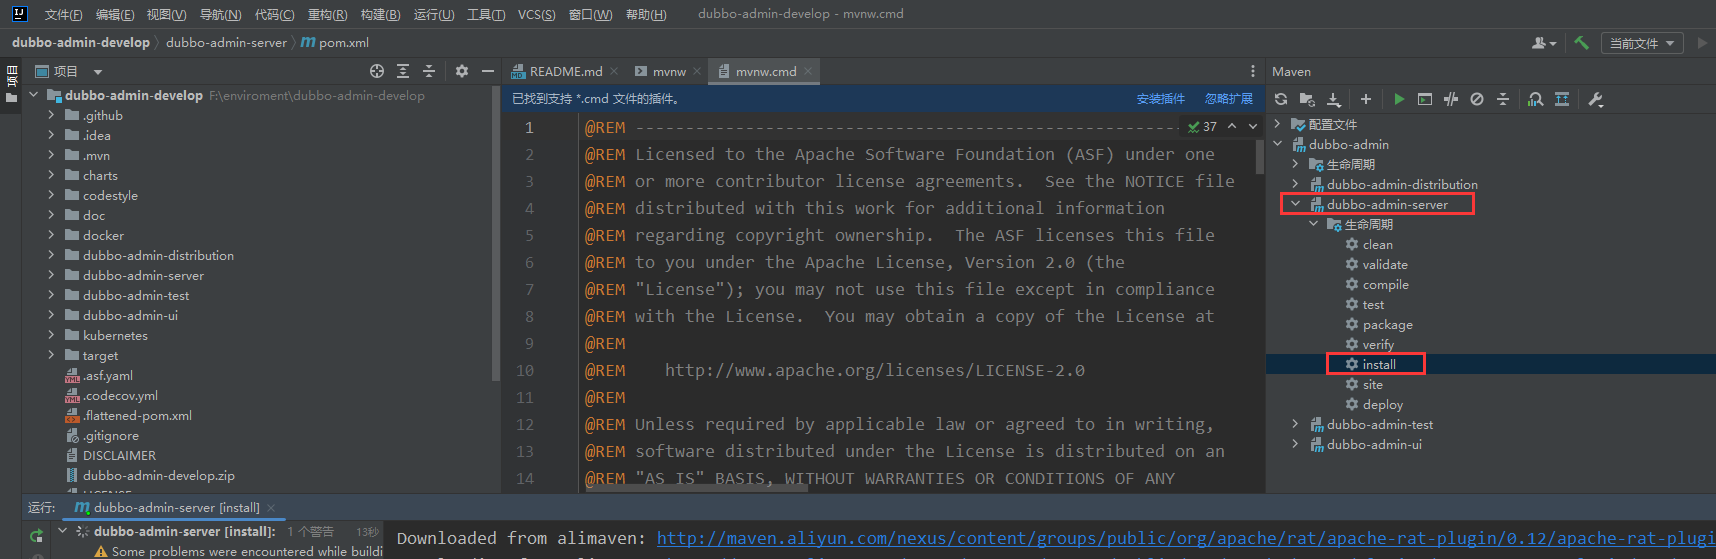Select dubbo-admin-server breadcrumb
The height and width of the screenshot is (559, 1716).
226,43
